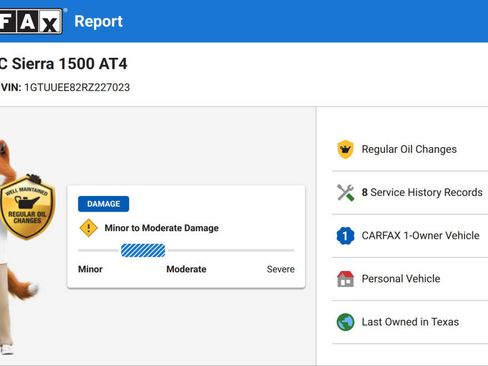Open Regular Oil Changes row
Viewport: 488px width, 366px height.
(x=410, y=149)
